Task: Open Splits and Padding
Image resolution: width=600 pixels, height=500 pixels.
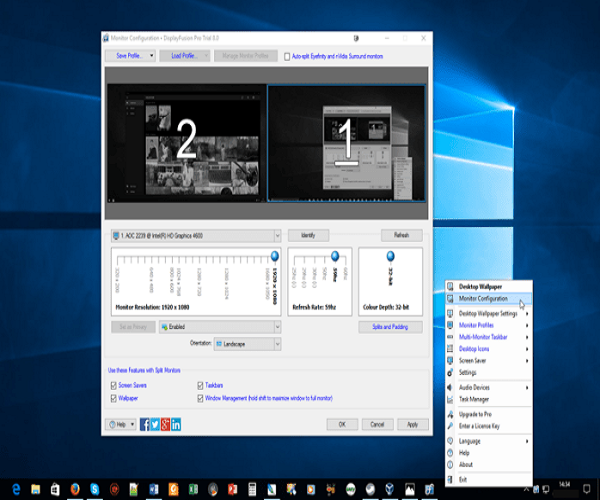Action: 390,327
